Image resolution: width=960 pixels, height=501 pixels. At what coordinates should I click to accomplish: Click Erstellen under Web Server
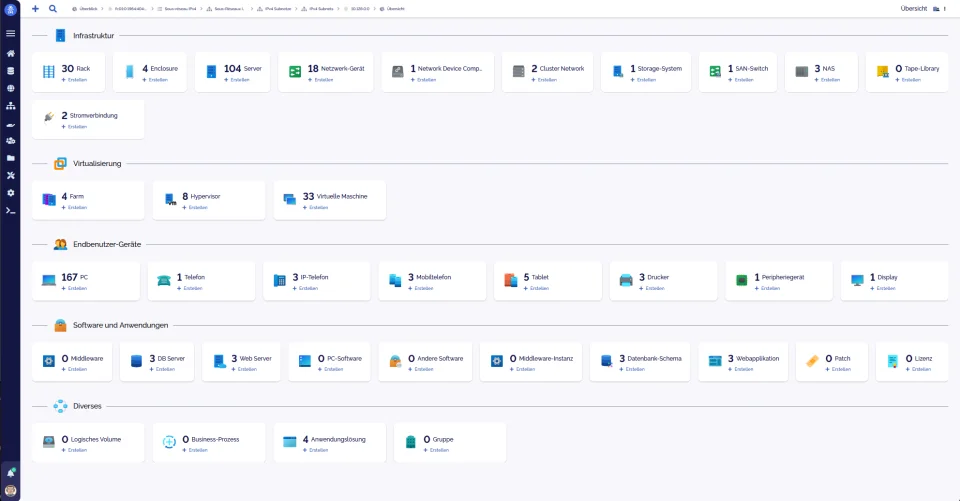tap(244, 369)
